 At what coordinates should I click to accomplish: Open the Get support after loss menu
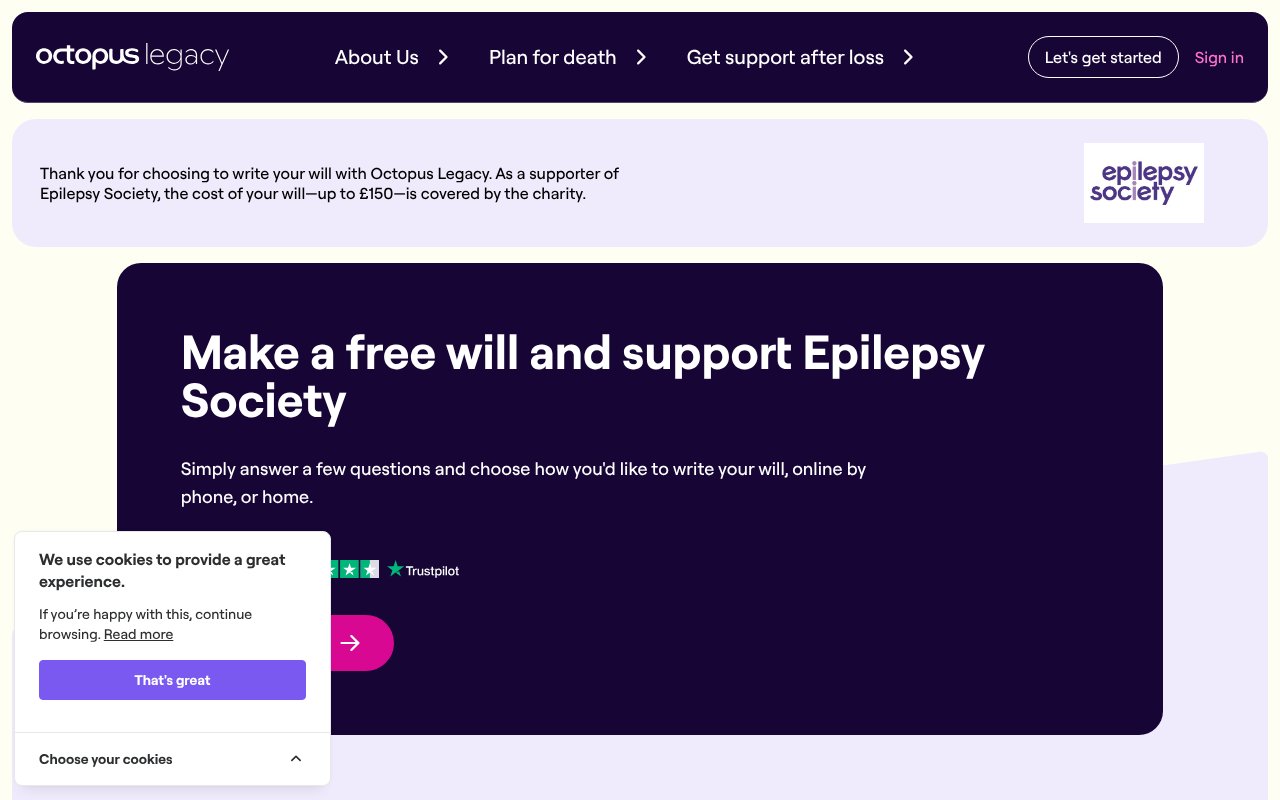[x=785, y=57]
